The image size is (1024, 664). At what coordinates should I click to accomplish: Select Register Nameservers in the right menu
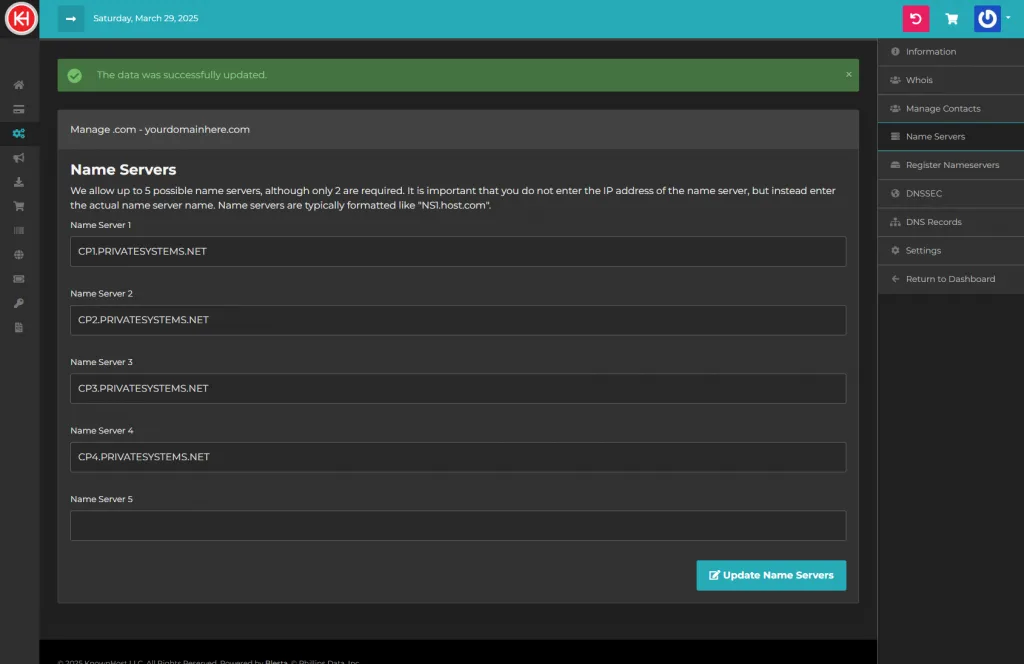(951, 165)
